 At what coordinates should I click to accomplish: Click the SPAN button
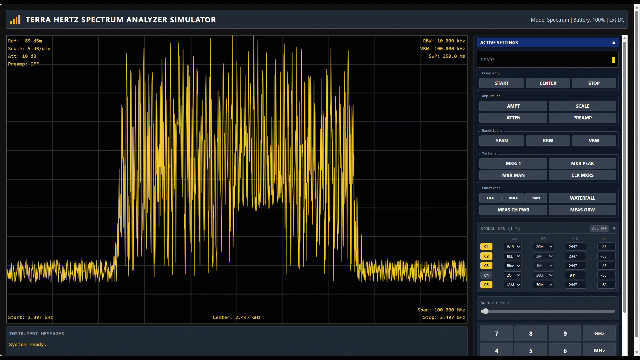tap(501, 141)
